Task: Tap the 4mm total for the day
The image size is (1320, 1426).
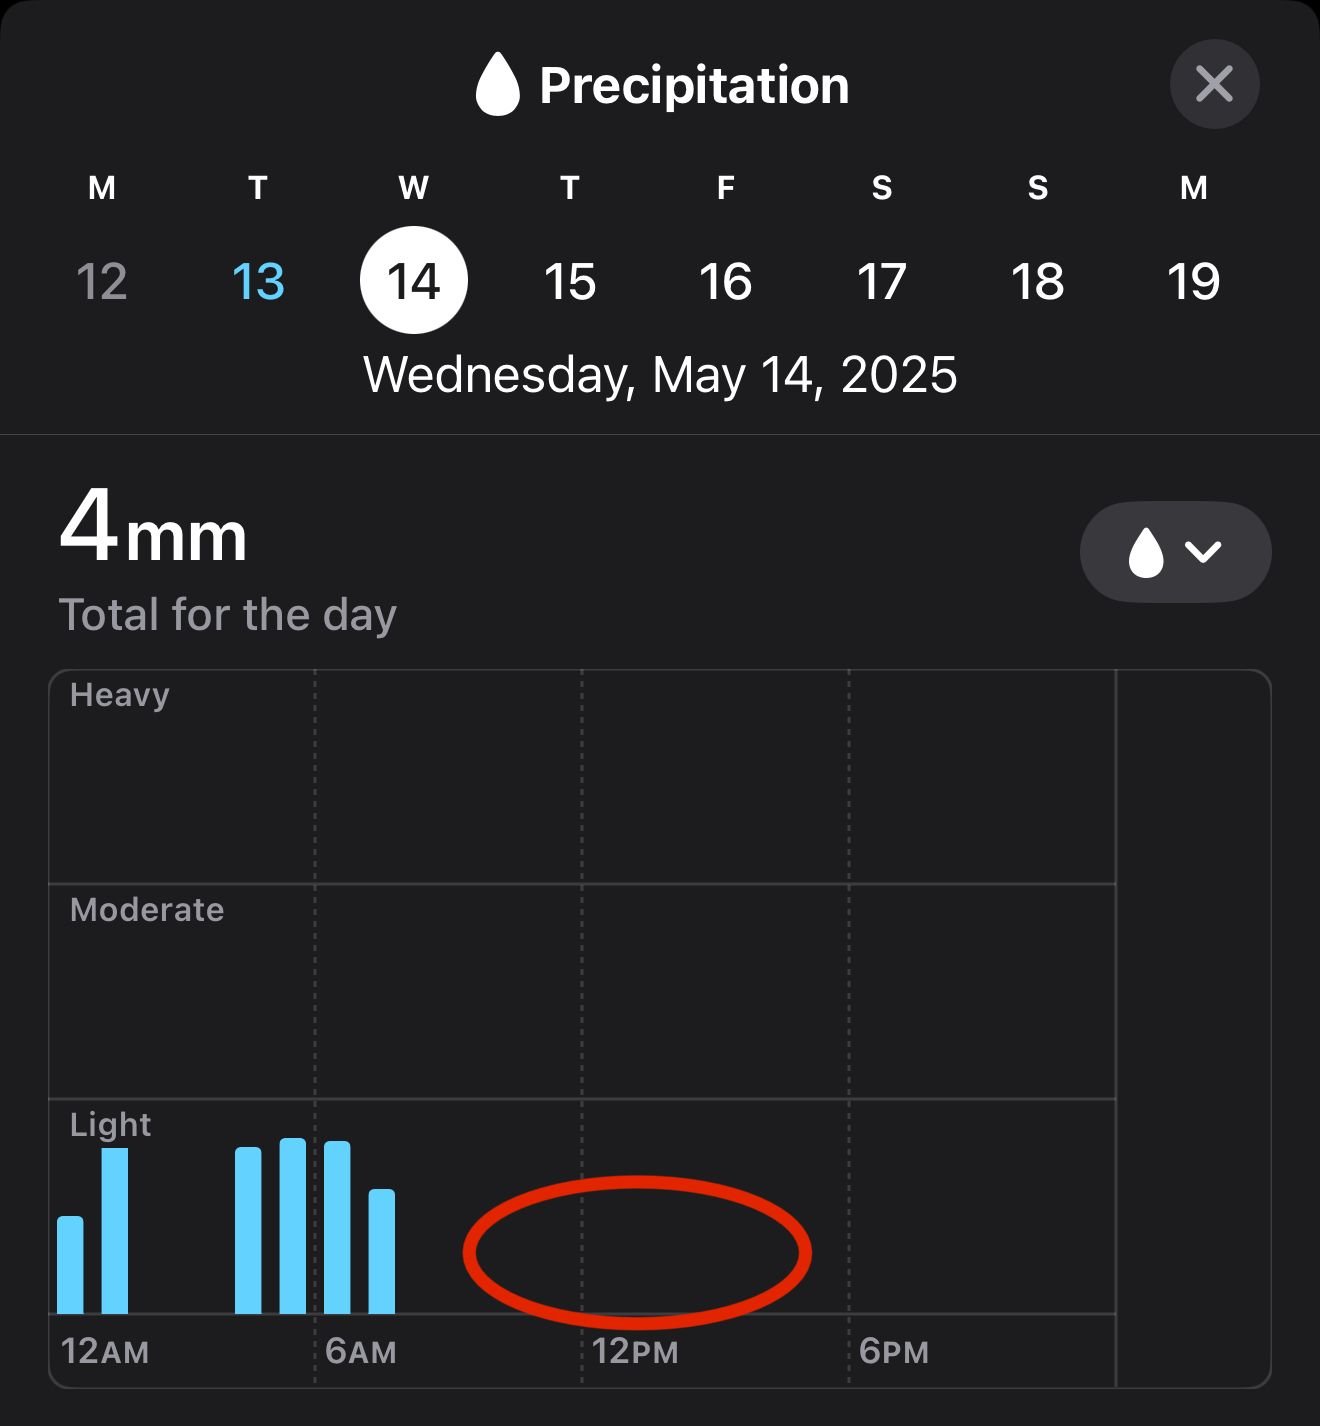Action: click(x=153, y=528)
